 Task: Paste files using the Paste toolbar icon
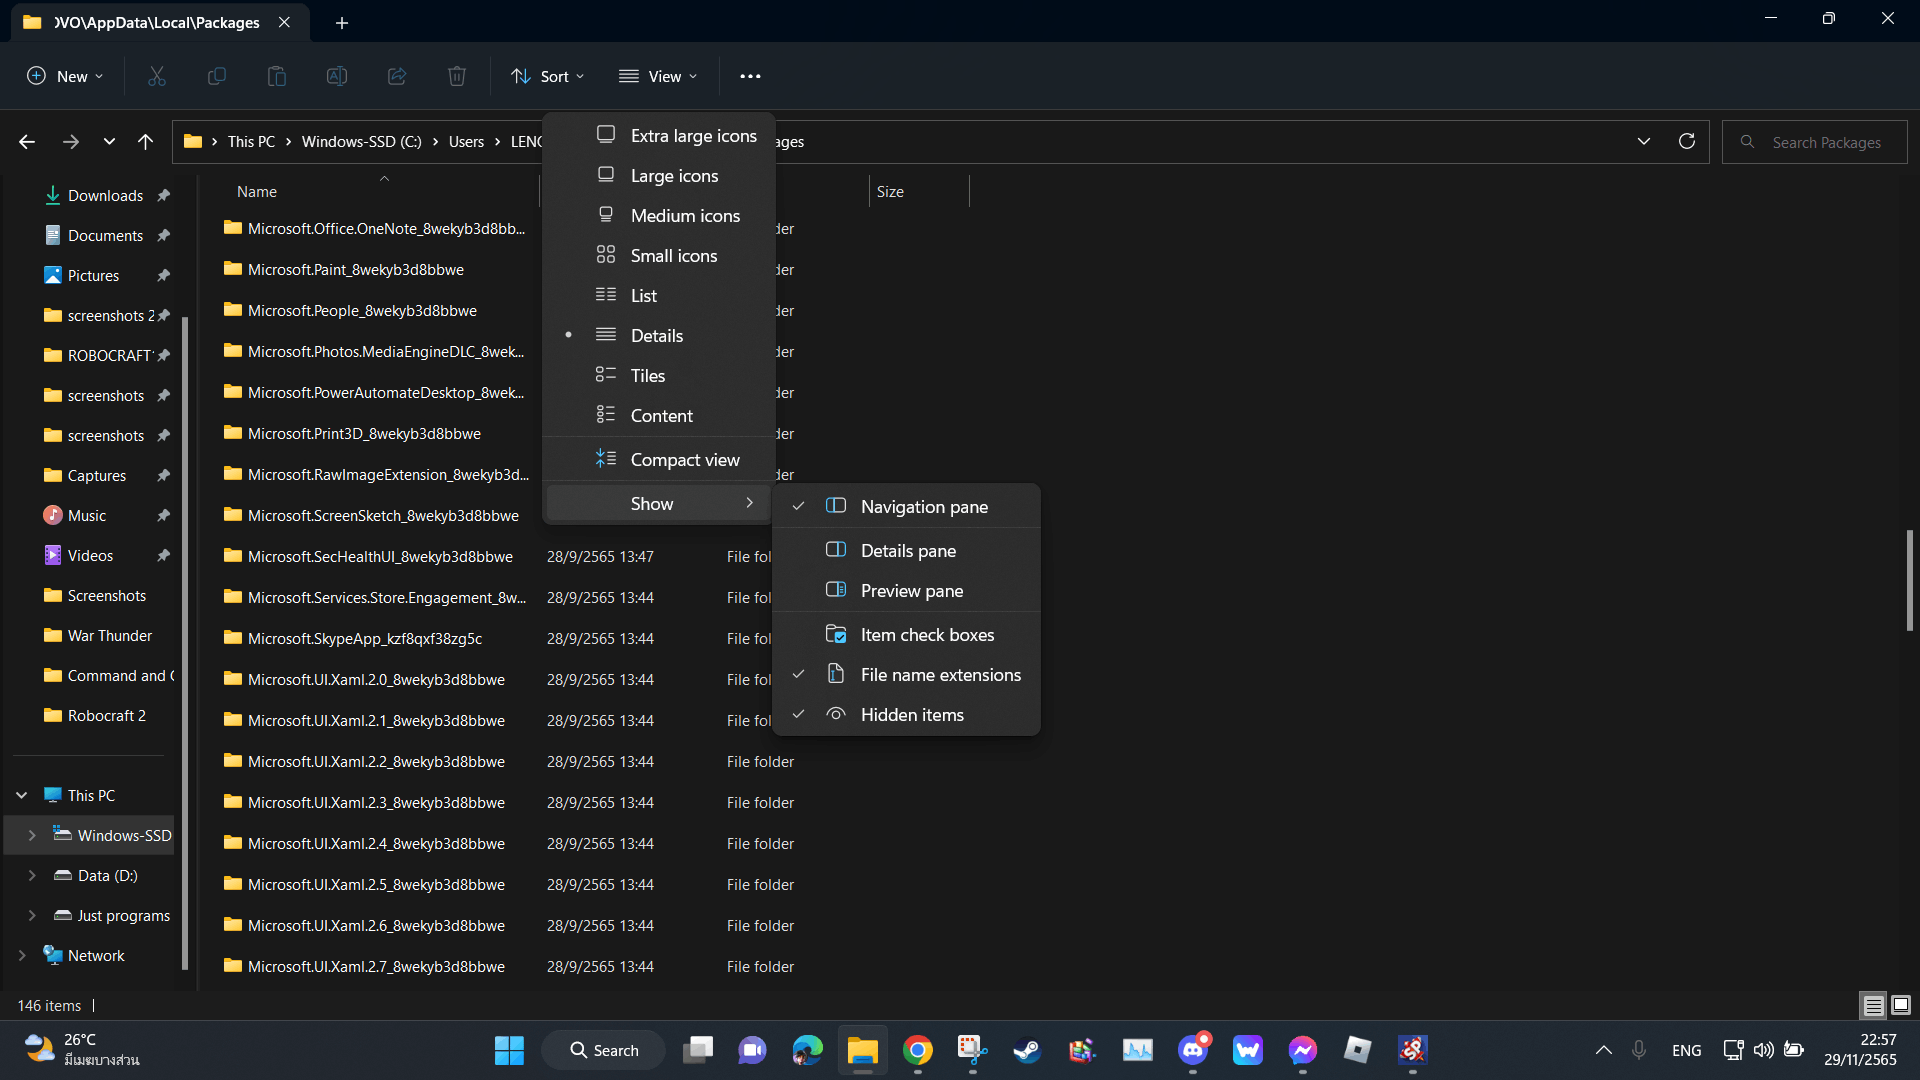(276, 75)
